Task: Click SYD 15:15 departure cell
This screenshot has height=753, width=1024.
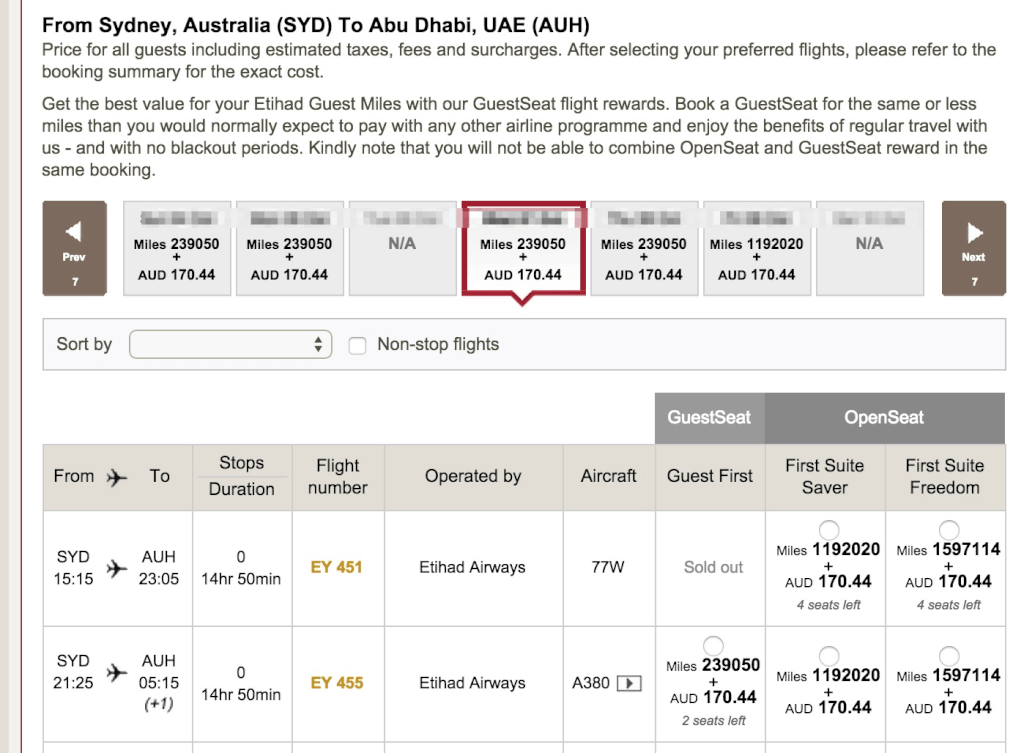Action: (73, 568)
